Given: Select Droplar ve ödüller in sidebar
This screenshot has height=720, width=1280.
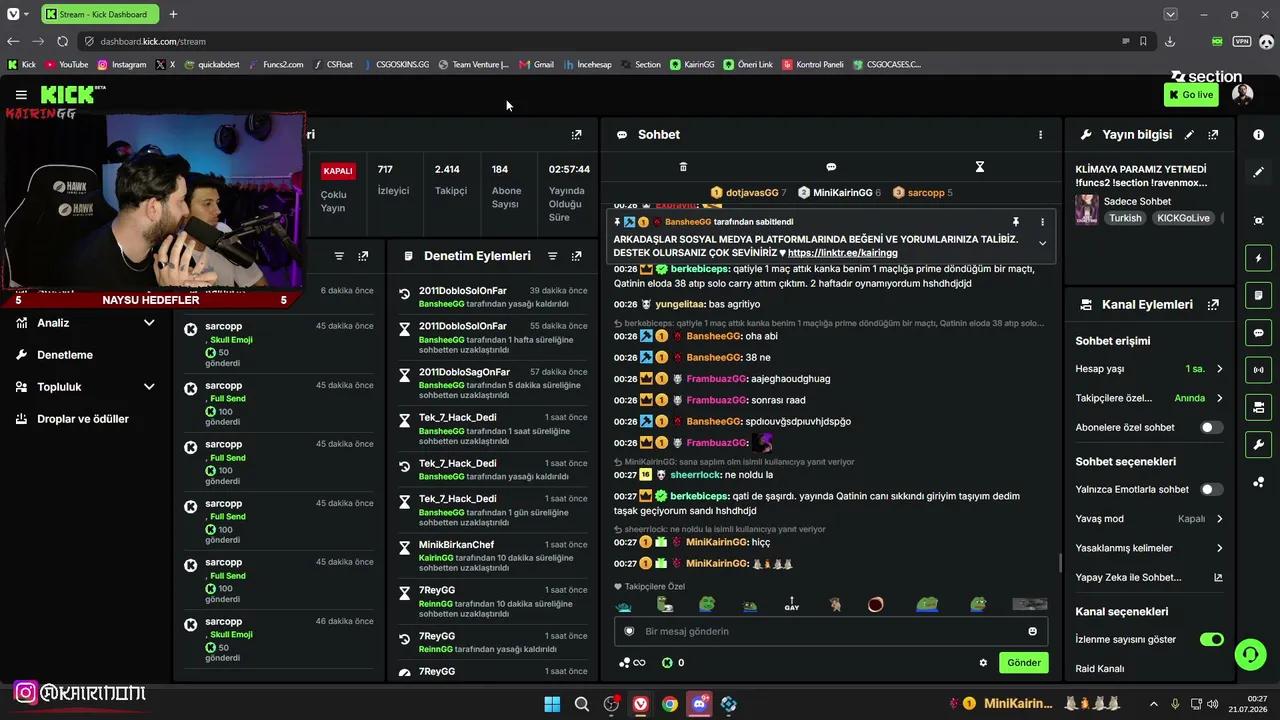Looking at the screenshot, I should pos(83,419).
